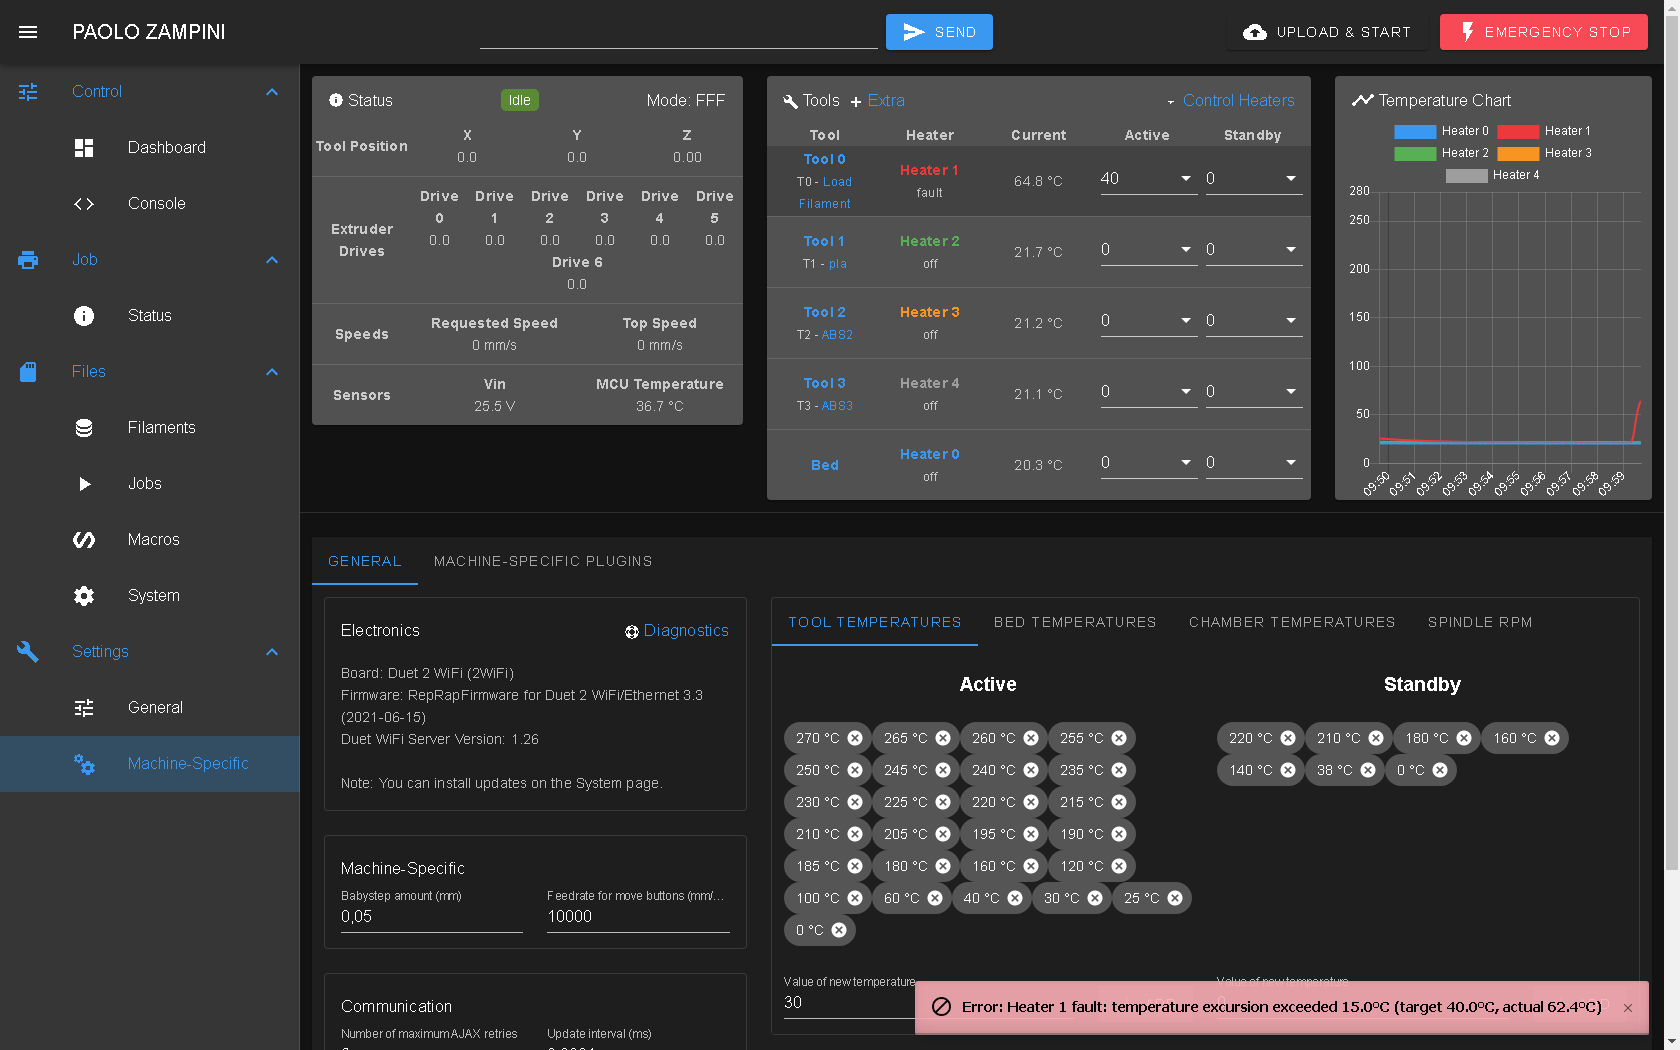Click the Load Filament link for Tool 0

(x=825, y=193)
